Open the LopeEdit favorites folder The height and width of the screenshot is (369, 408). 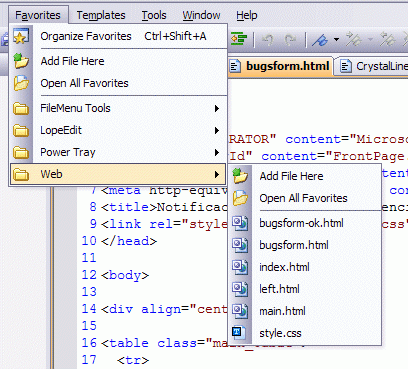coord(118,130)
